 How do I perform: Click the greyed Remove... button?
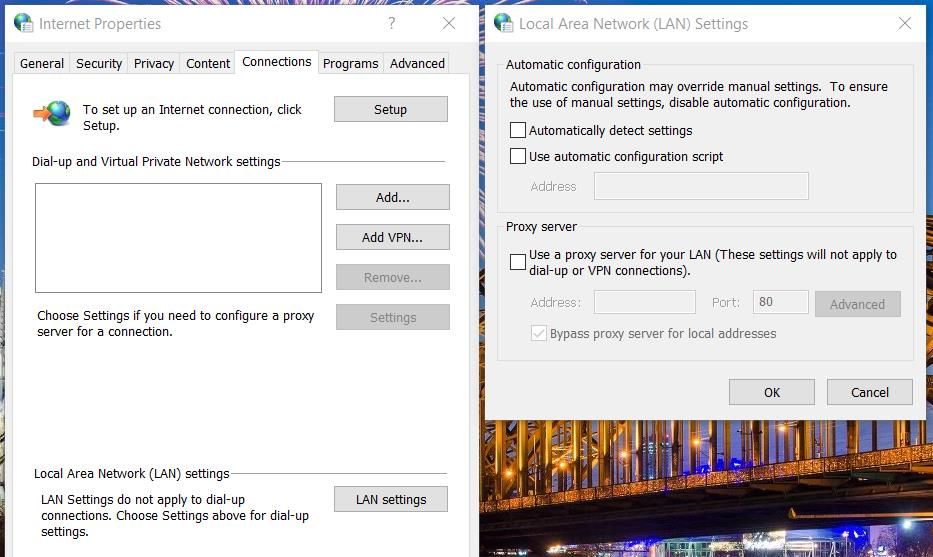(x=393, y=277)
